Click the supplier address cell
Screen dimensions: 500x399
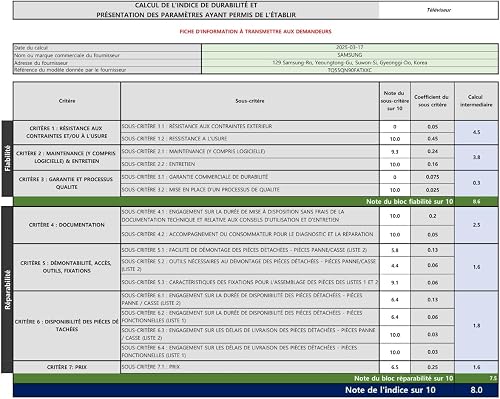click(350, 63)
